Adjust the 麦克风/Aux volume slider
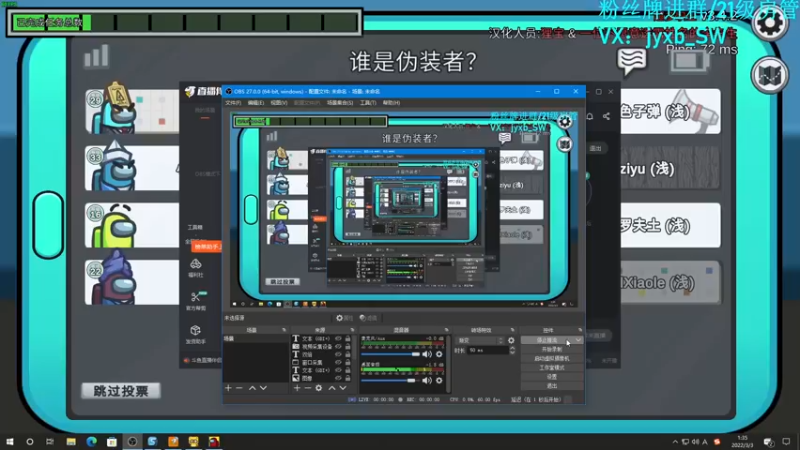The image size is (800, 450). tap(390, 354)
